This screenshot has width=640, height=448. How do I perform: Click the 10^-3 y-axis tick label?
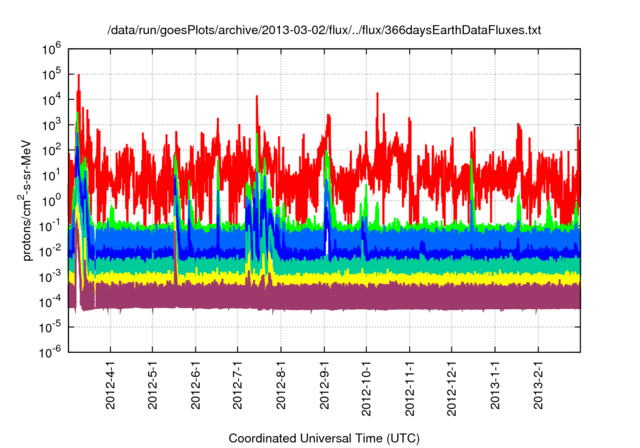(x=50, y=277)
